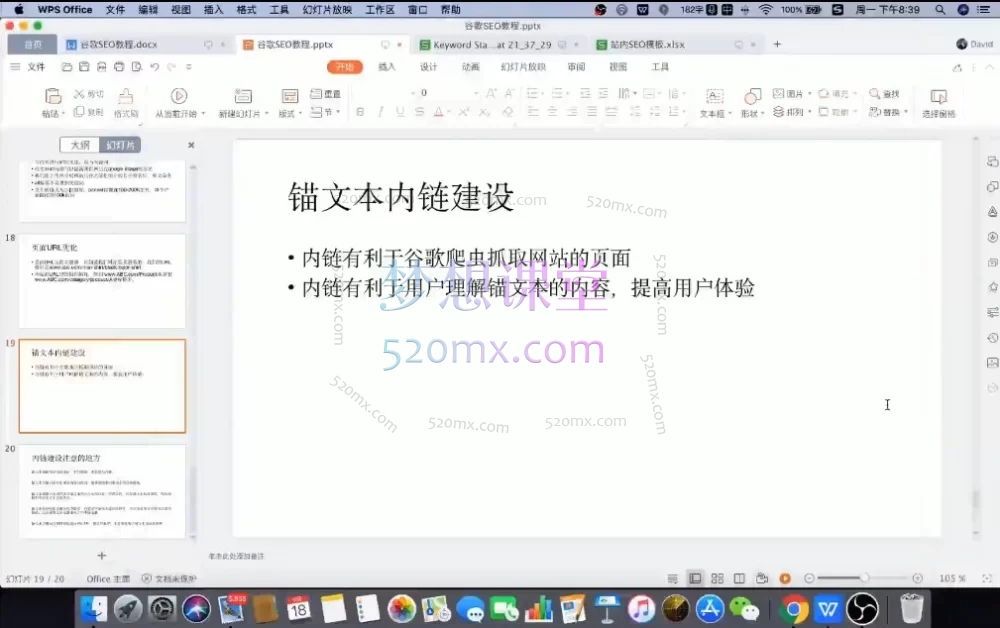Click the normal view icon in status bar
Viewport: 1000px width, 628px height.
coord(695,578)
